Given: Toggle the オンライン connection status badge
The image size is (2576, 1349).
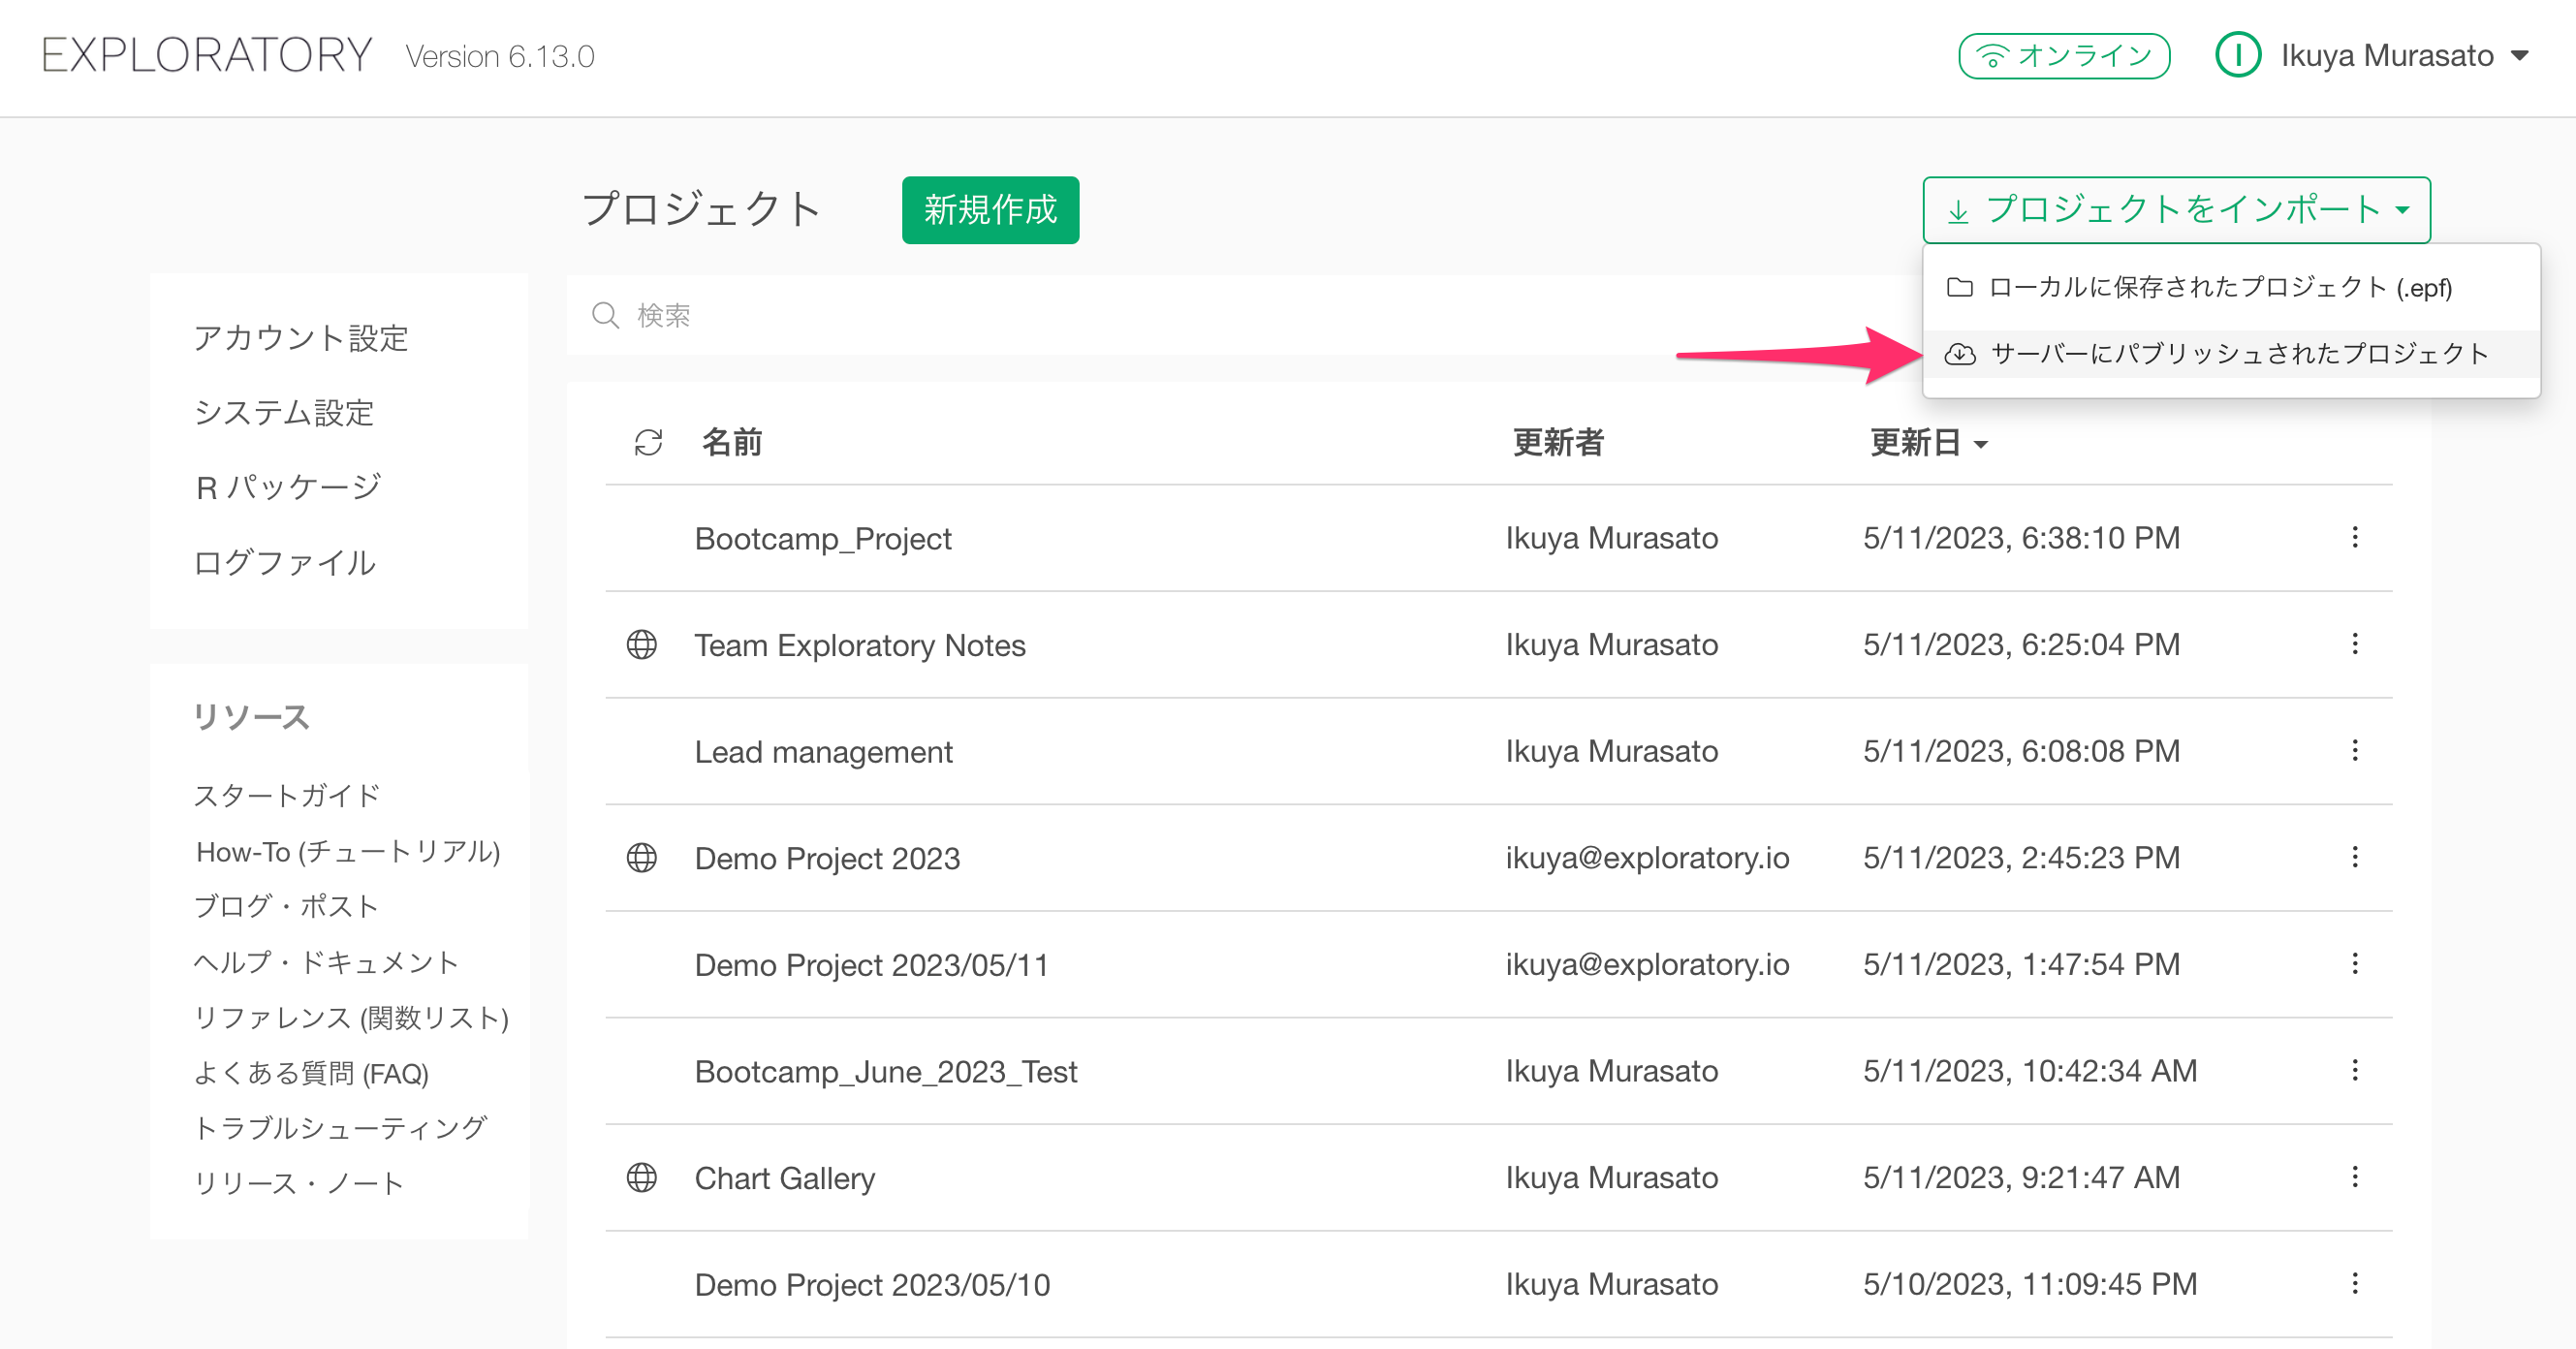Looking at the screenshot, I should coord(2063,55).
